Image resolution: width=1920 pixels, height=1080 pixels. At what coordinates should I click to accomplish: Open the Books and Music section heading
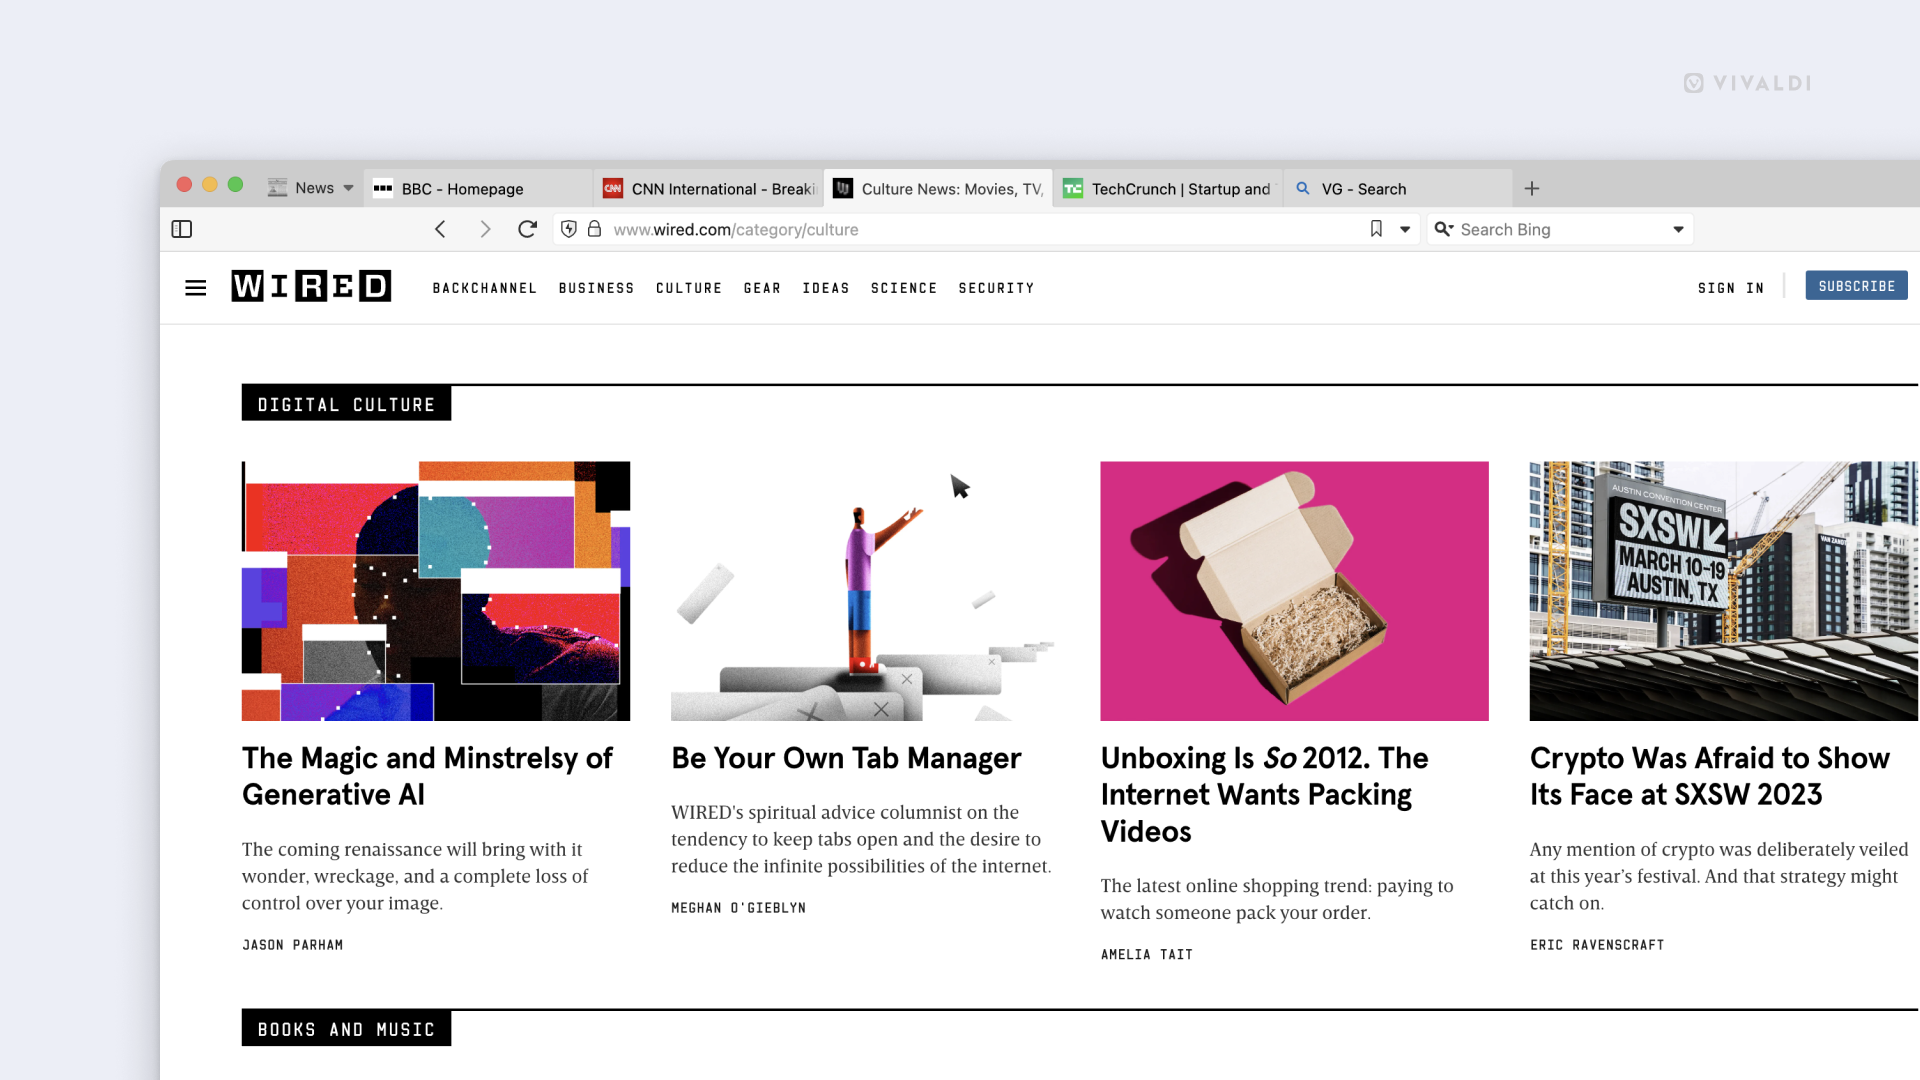tap(346, 1029)
